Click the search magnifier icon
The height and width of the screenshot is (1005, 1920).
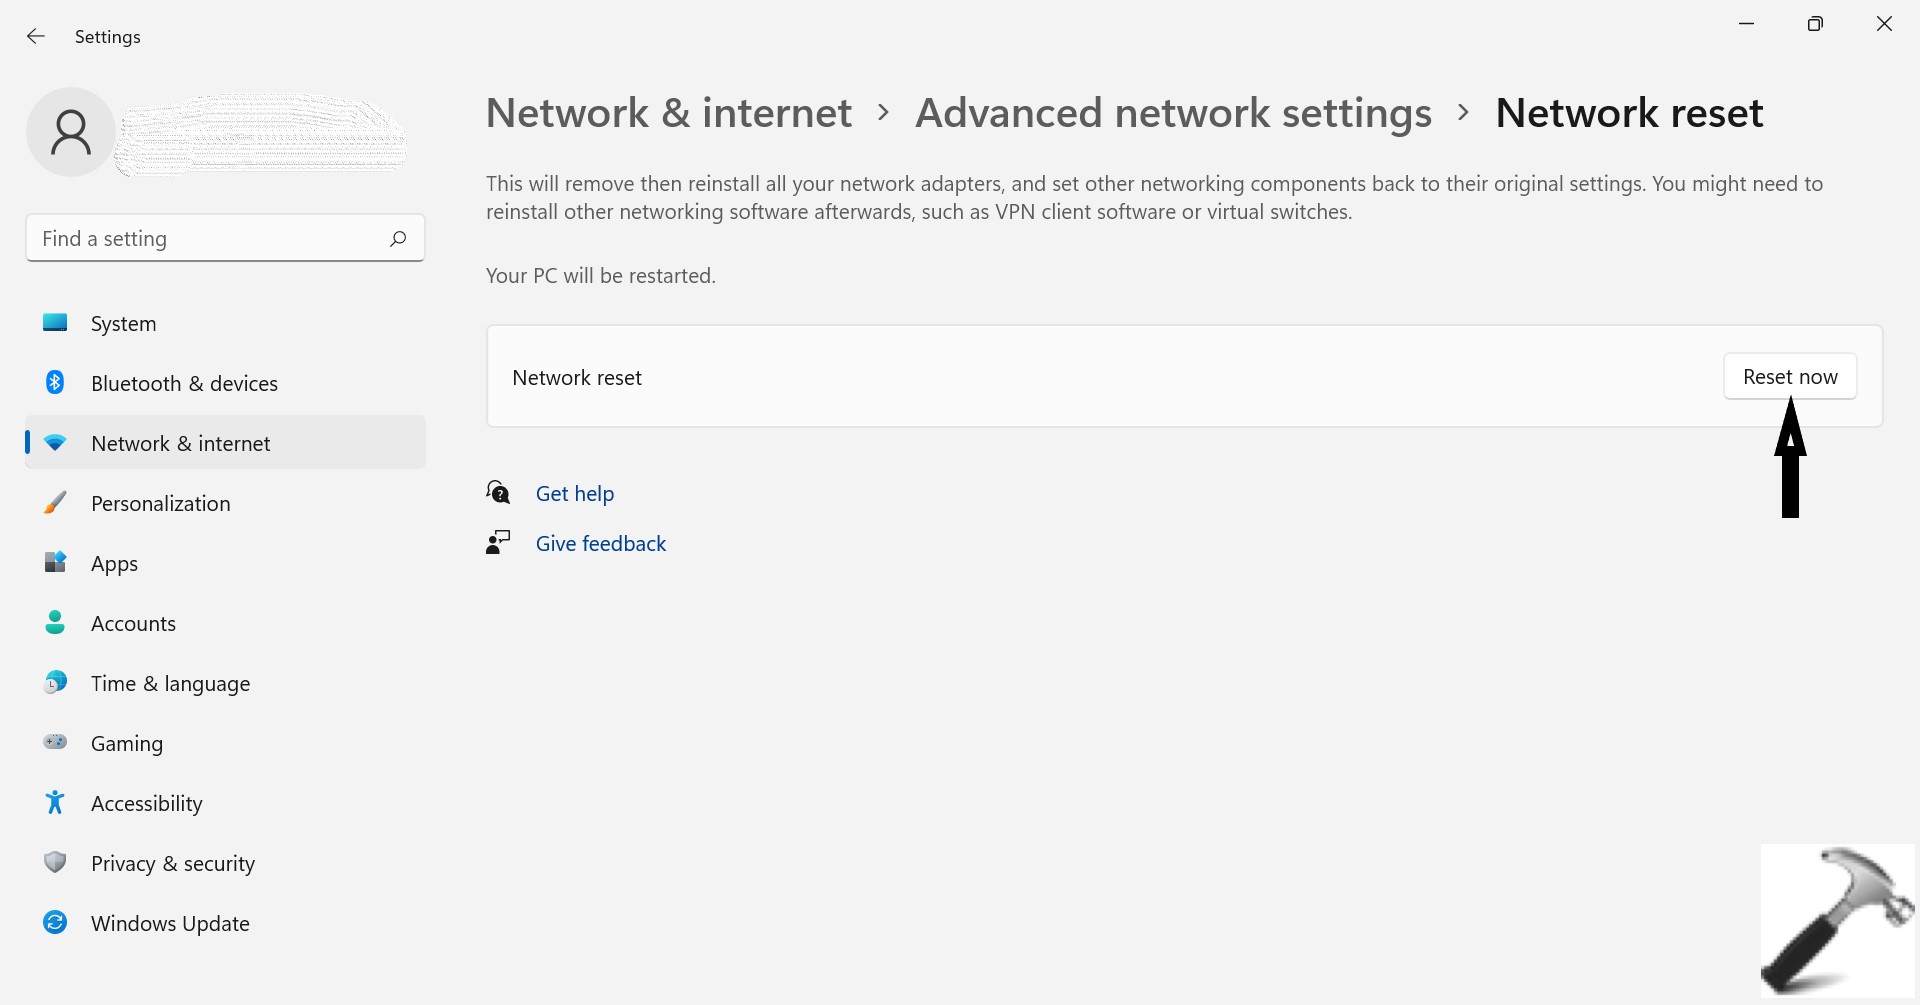(x=398, y=238)
